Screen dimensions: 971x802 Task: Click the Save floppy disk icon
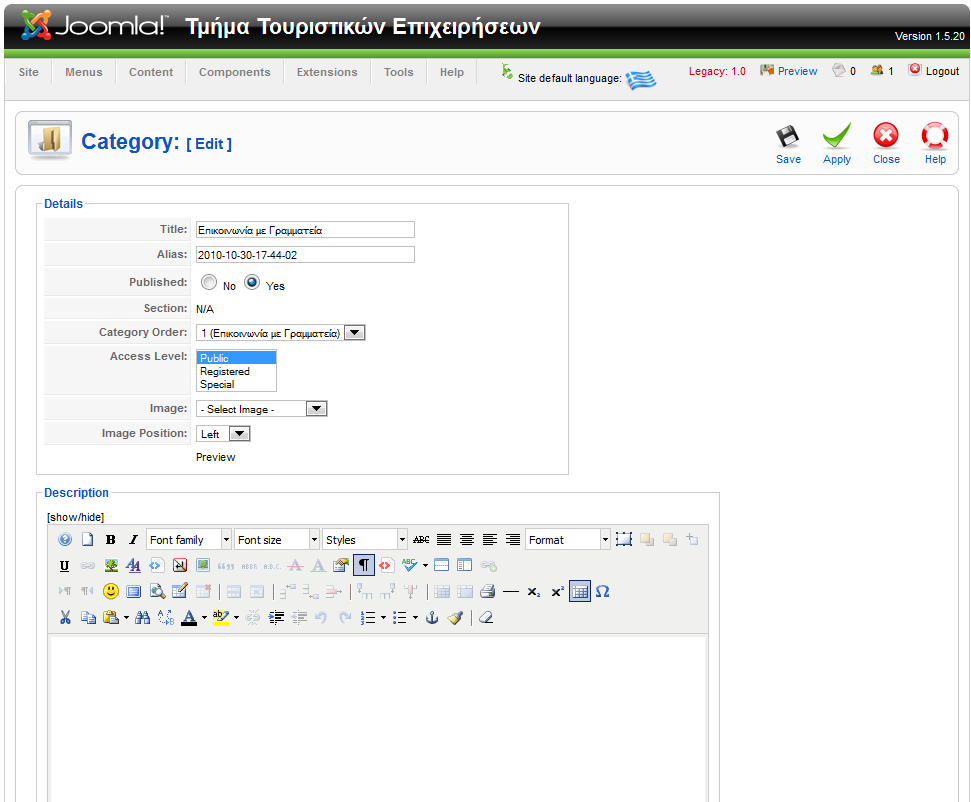click(788, 136)
